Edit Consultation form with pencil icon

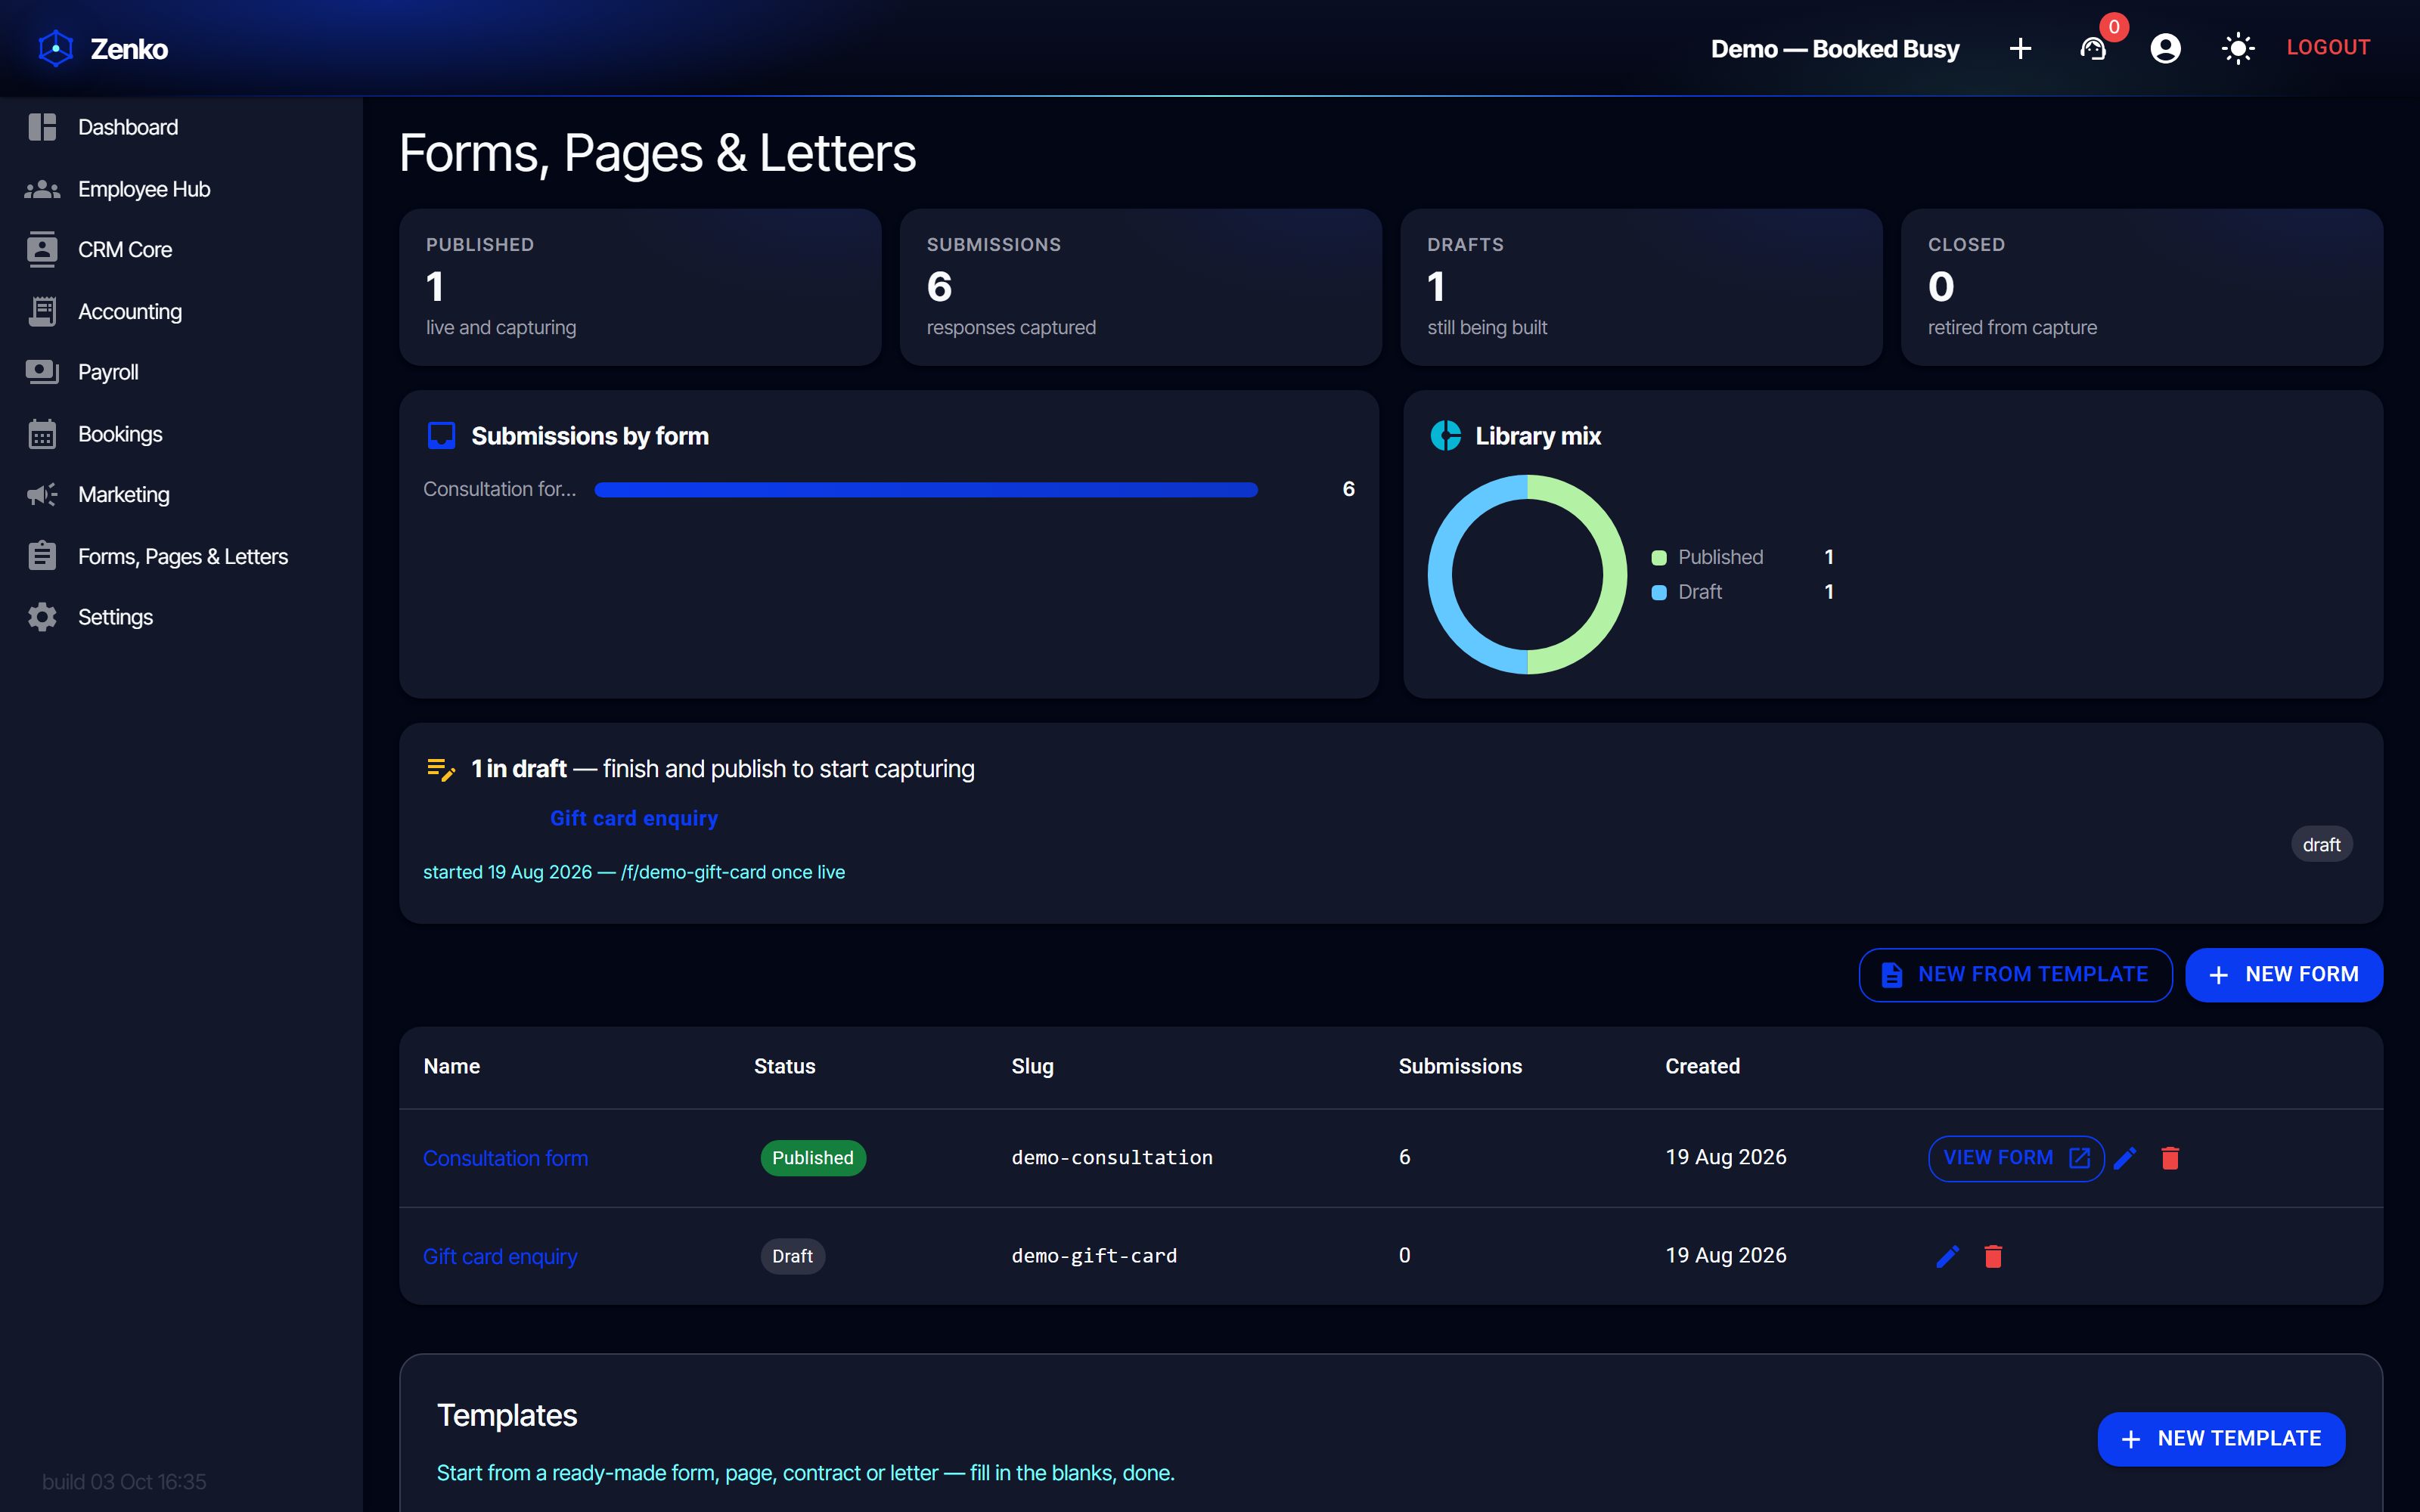tap(2125, 1158)
